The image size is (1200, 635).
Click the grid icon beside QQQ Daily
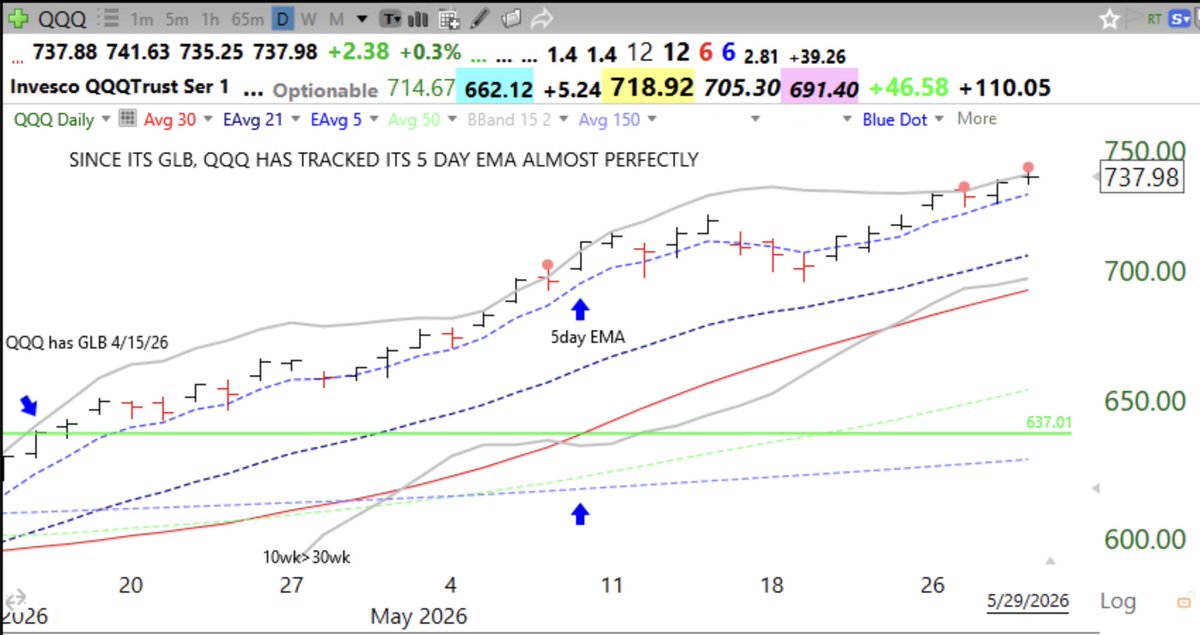click(x=127, y=119)
